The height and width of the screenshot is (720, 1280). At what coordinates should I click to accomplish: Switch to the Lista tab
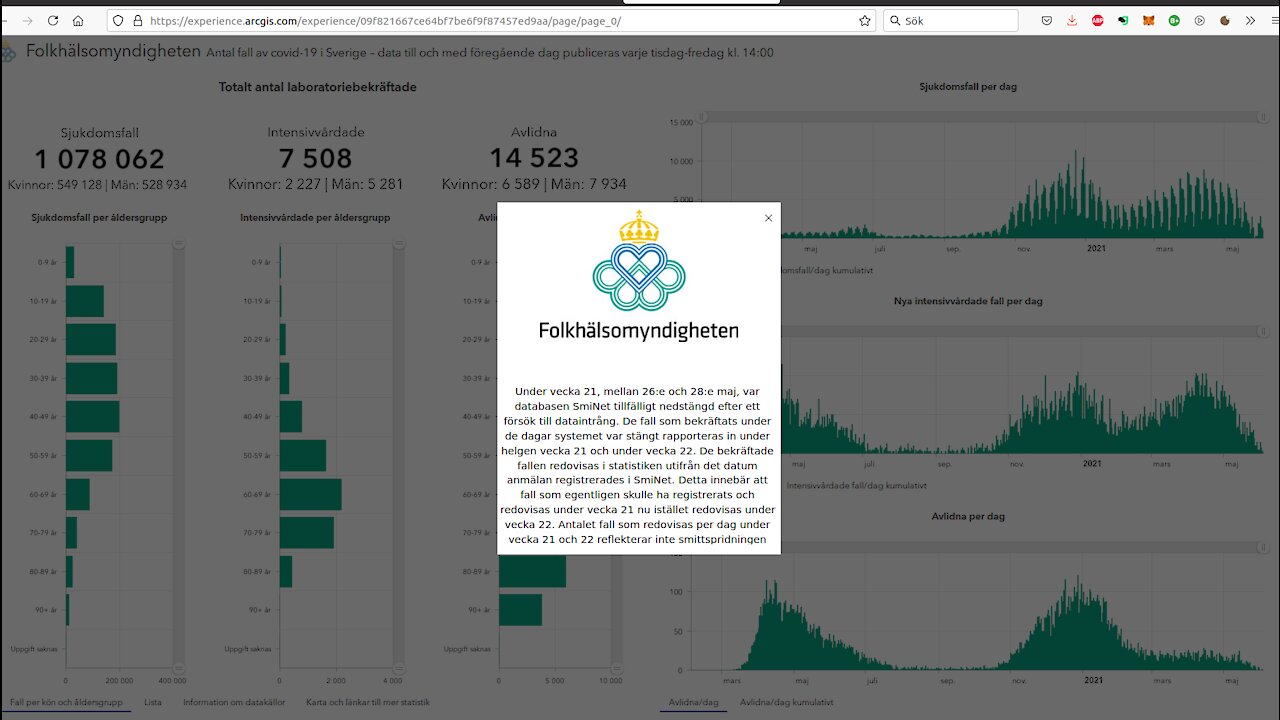[x=153, y=702]
